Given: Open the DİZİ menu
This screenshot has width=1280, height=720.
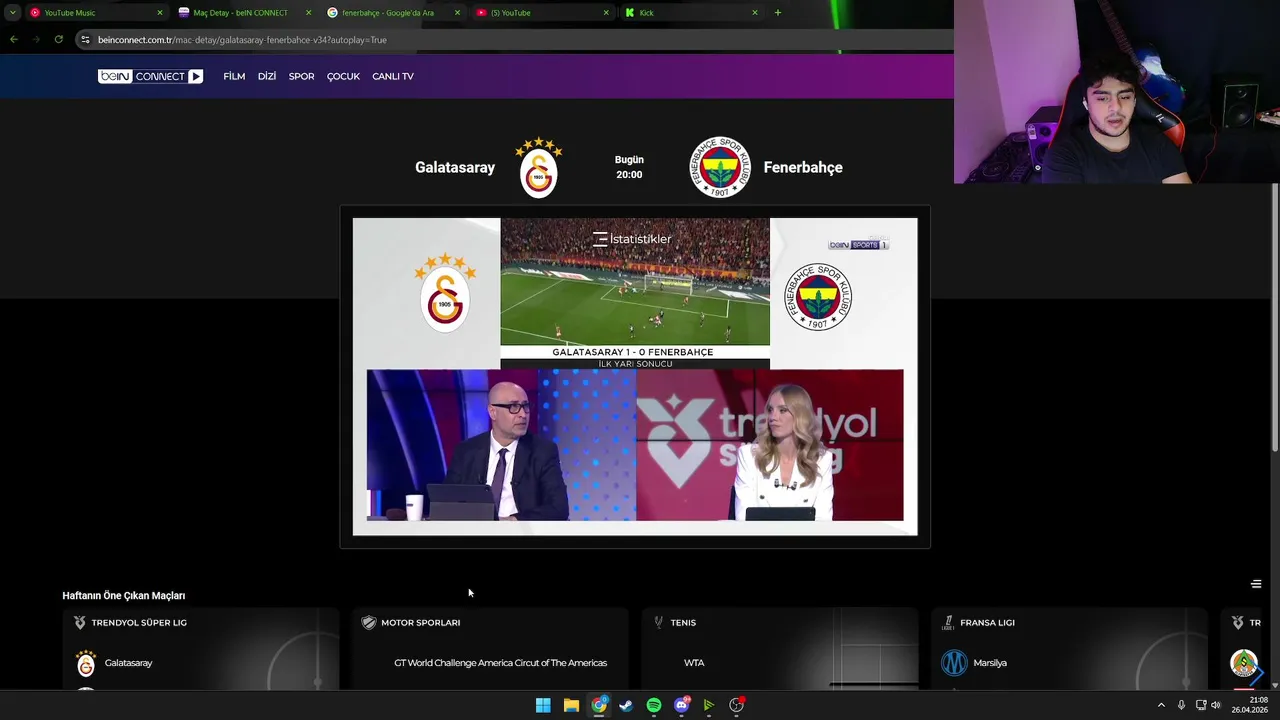Looking at the screenshot, I should (267, 76).
